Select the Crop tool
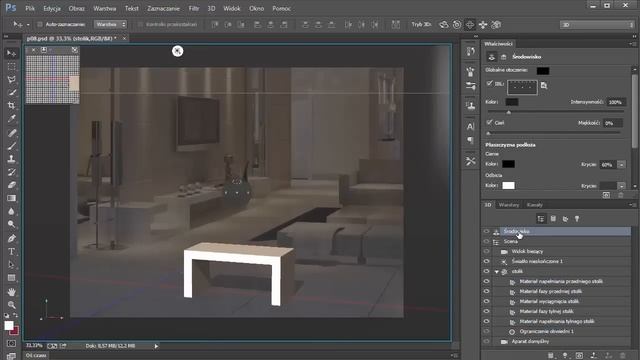 (x=11, y=106)
